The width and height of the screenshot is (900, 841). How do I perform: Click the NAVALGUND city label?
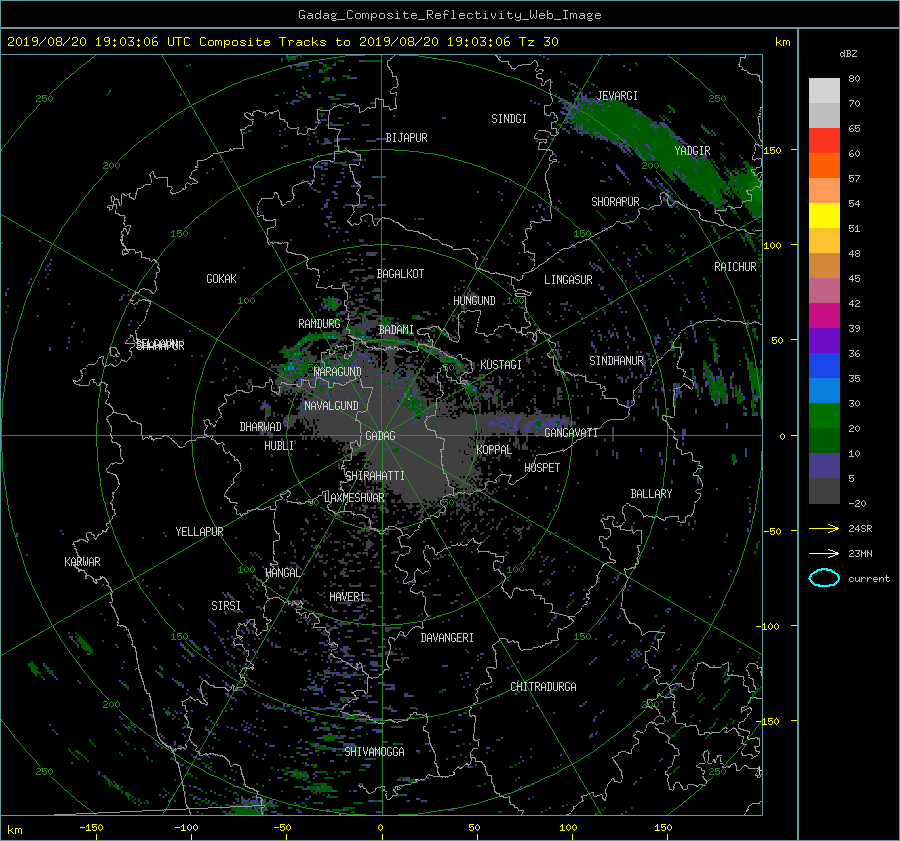[x=331, y=406]
